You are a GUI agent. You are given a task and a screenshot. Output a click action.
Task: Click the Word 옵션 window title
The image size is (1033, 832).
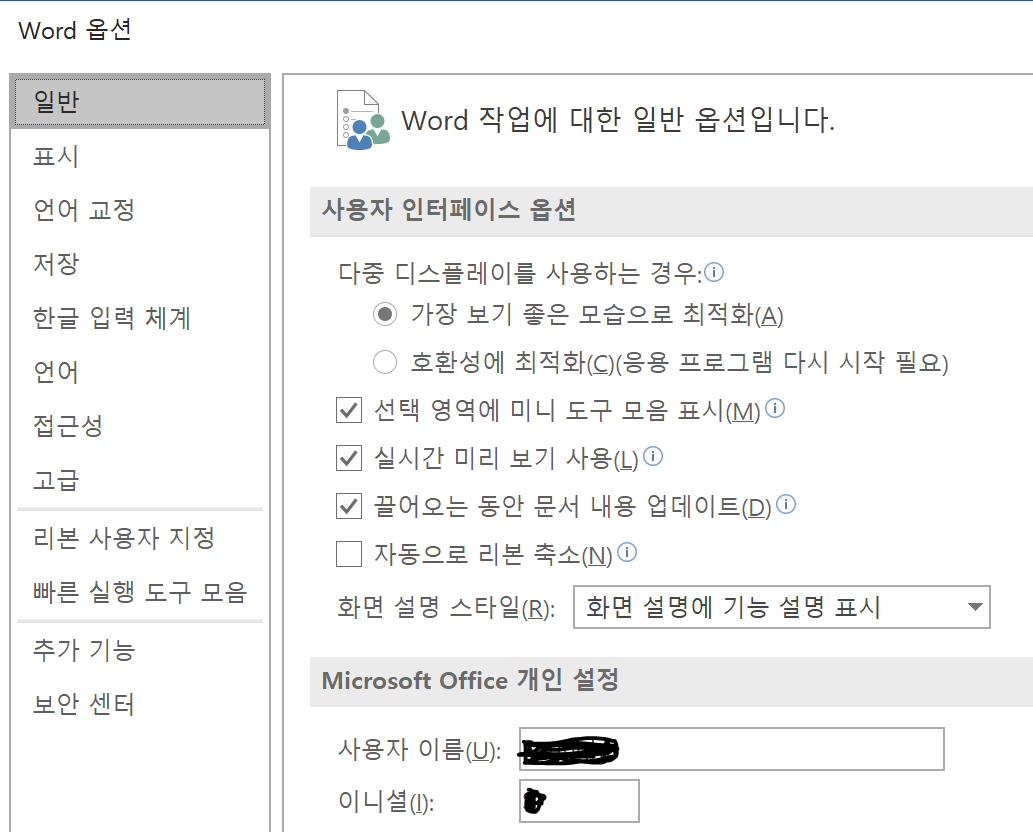click(74, 30)
